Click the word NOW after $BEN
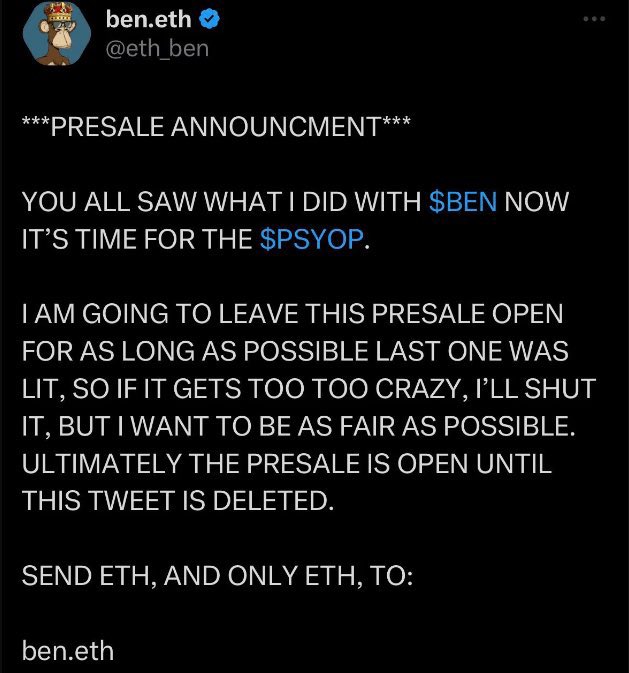Viewport: 629px width, 673px height. (537, 201)
